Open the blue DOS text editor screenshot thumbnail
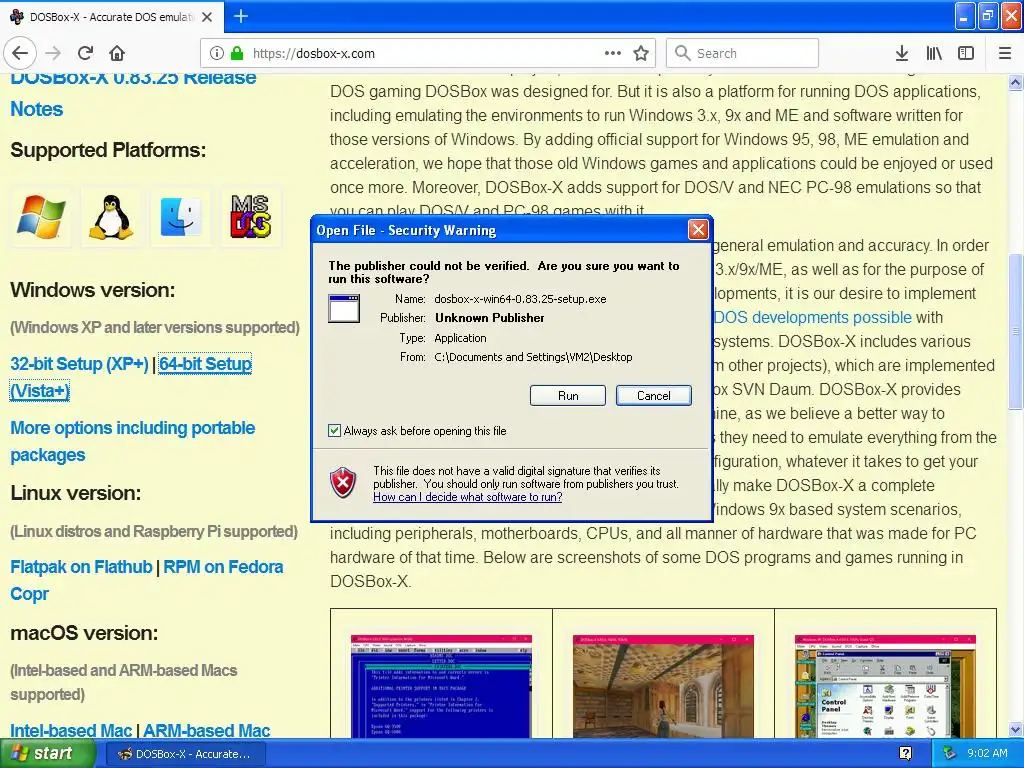The height and width of the screenshot is (768, 1024). 441,686
